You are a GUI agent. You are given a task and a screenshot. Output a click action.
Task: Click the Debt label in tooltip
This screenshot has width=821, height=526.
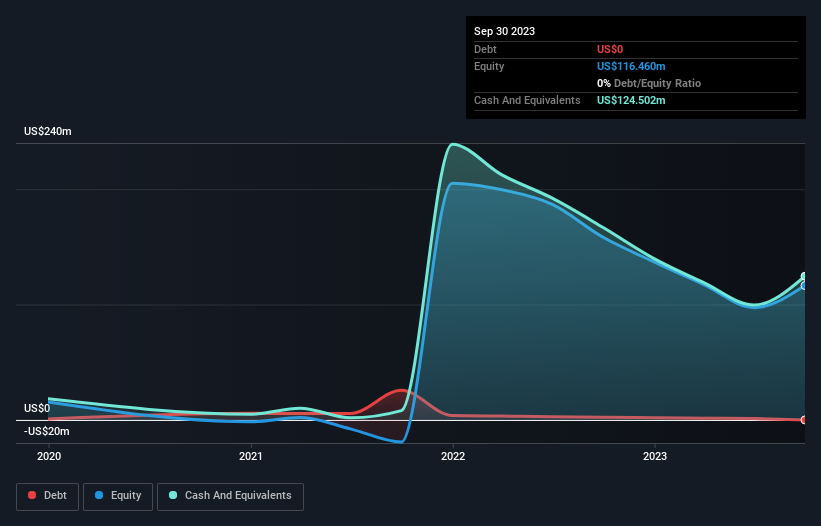(485, 49)
